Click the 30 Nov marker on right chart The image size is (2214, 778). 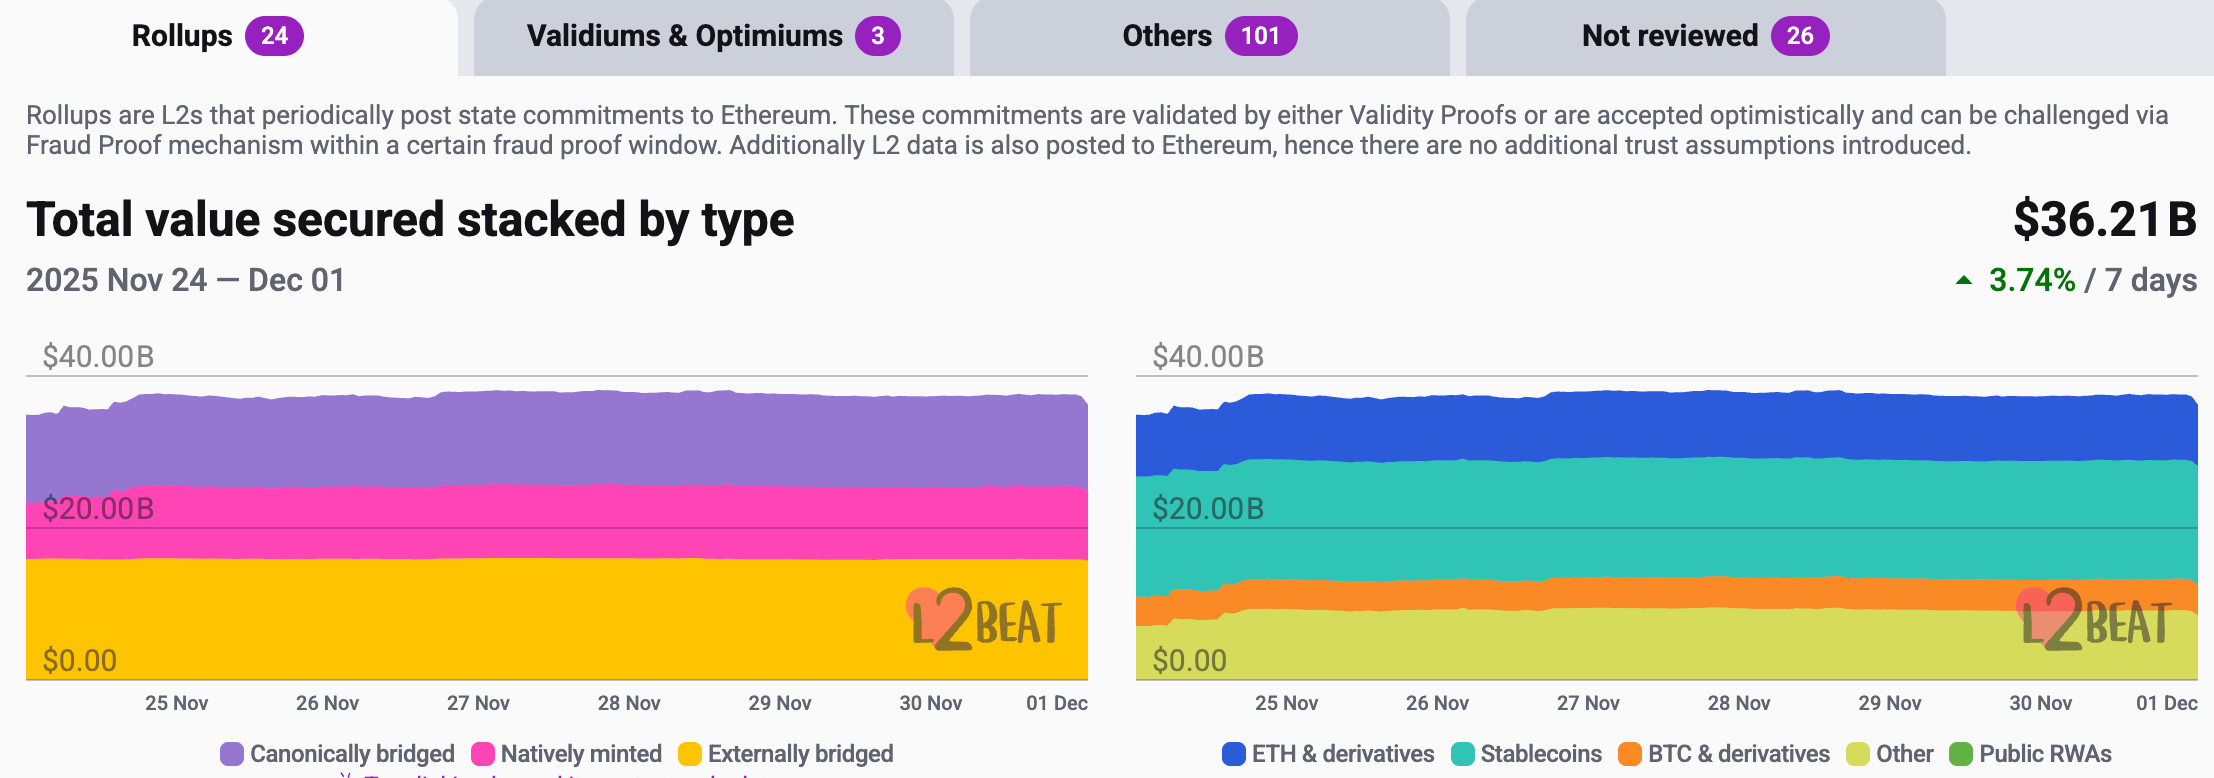pyautogui.click(x=2040, y=703)
